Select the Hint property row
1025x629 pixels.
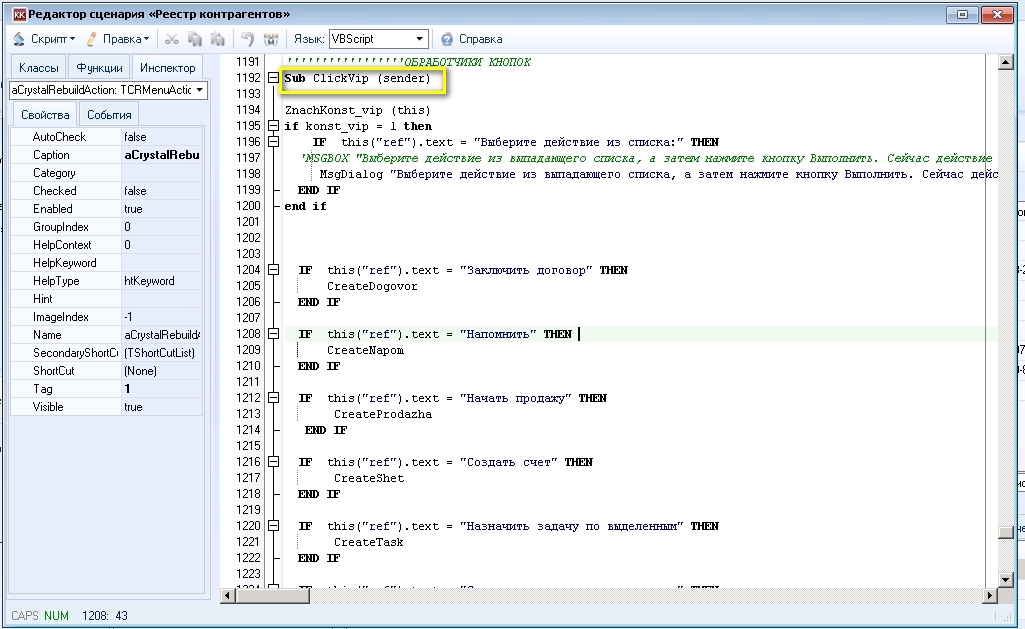(x=107, y=299)
